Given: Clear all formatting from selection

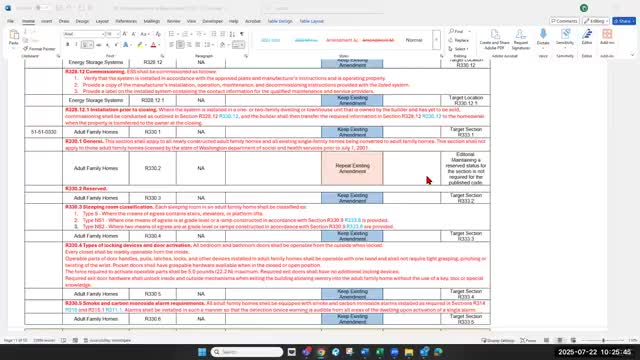Looking at the screenshot, I should [x=158, y=34].
